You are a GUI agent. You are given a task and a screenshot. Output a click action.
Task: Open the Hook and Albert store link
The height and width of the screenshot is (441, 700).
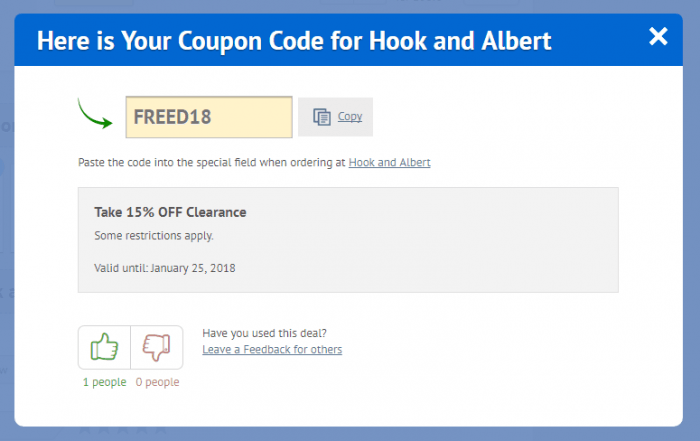[389, 162]
